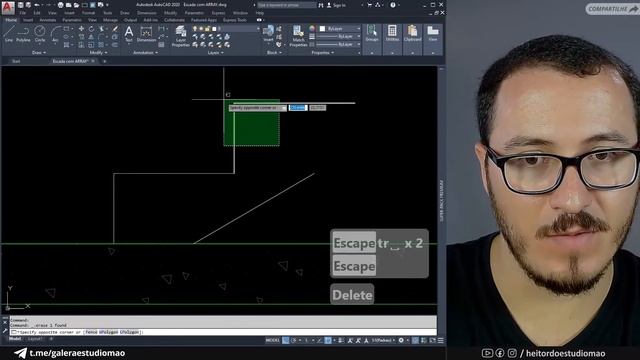Click the Autodesk App Store cart icon
Screen dimensions: 640x360
[x=369, y=5]
